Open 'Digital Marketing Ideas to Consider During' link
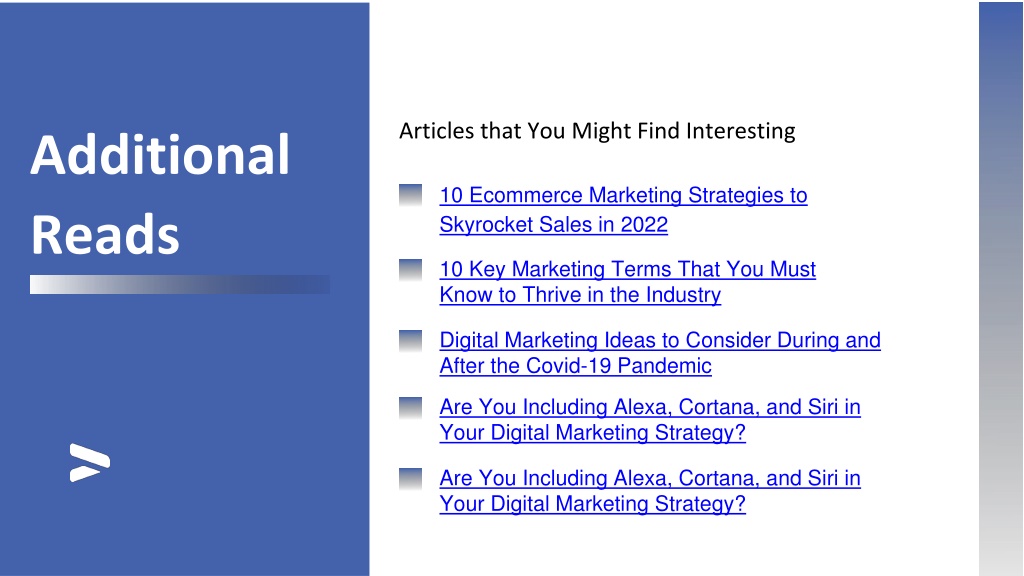Screen dimensions: 1024x576 (x=660, y=340)
